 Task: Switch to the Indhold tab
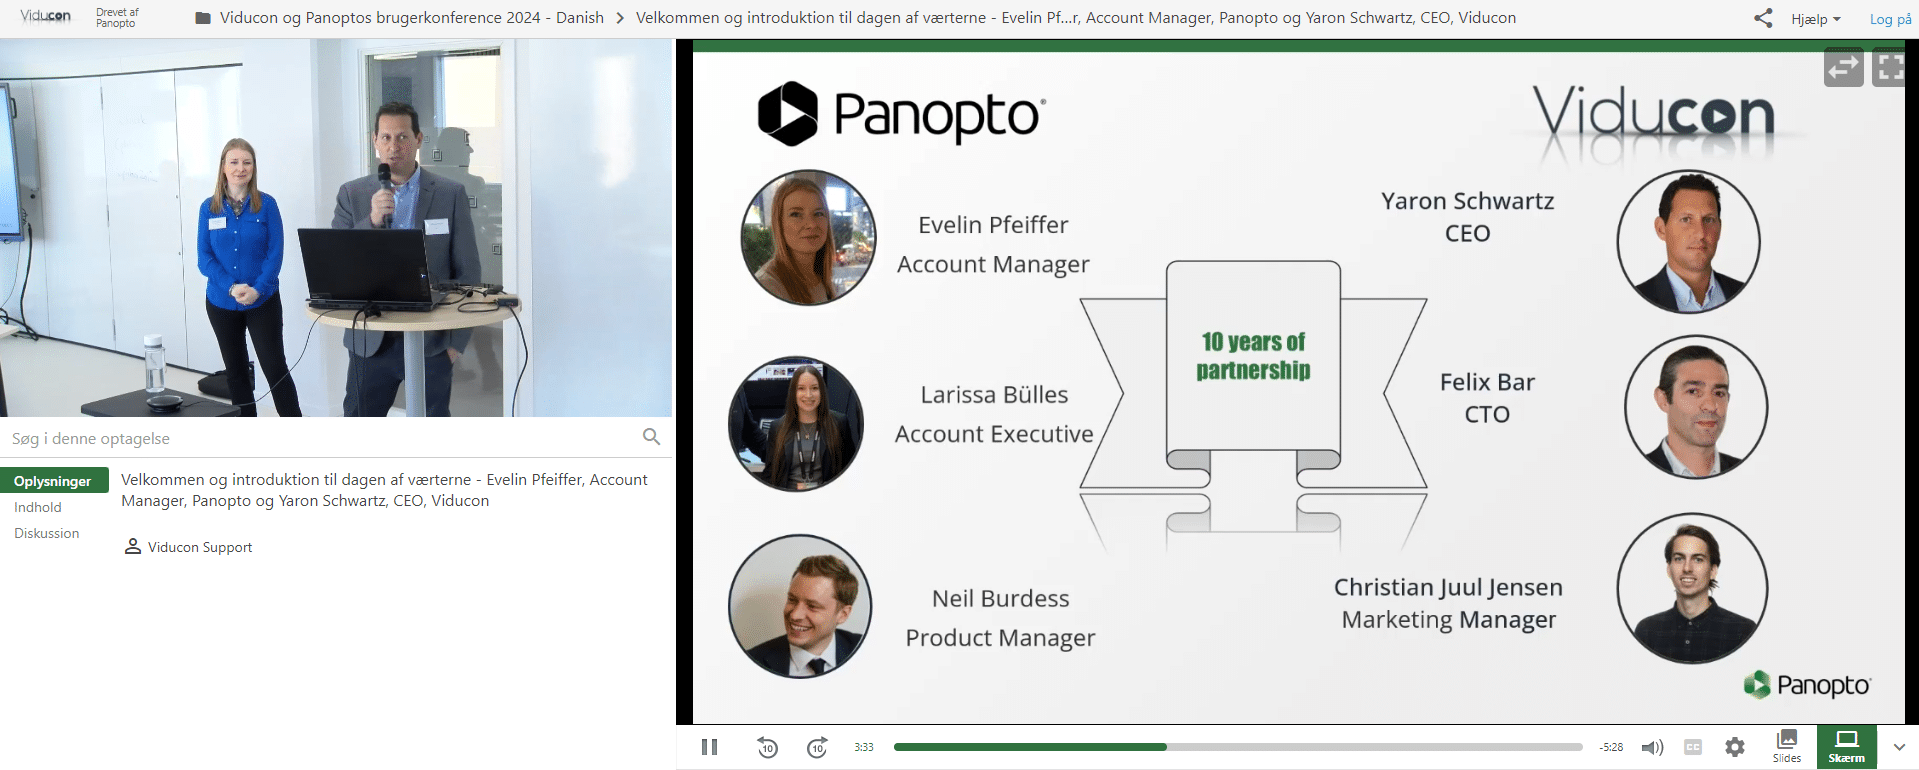pos(38,507)
